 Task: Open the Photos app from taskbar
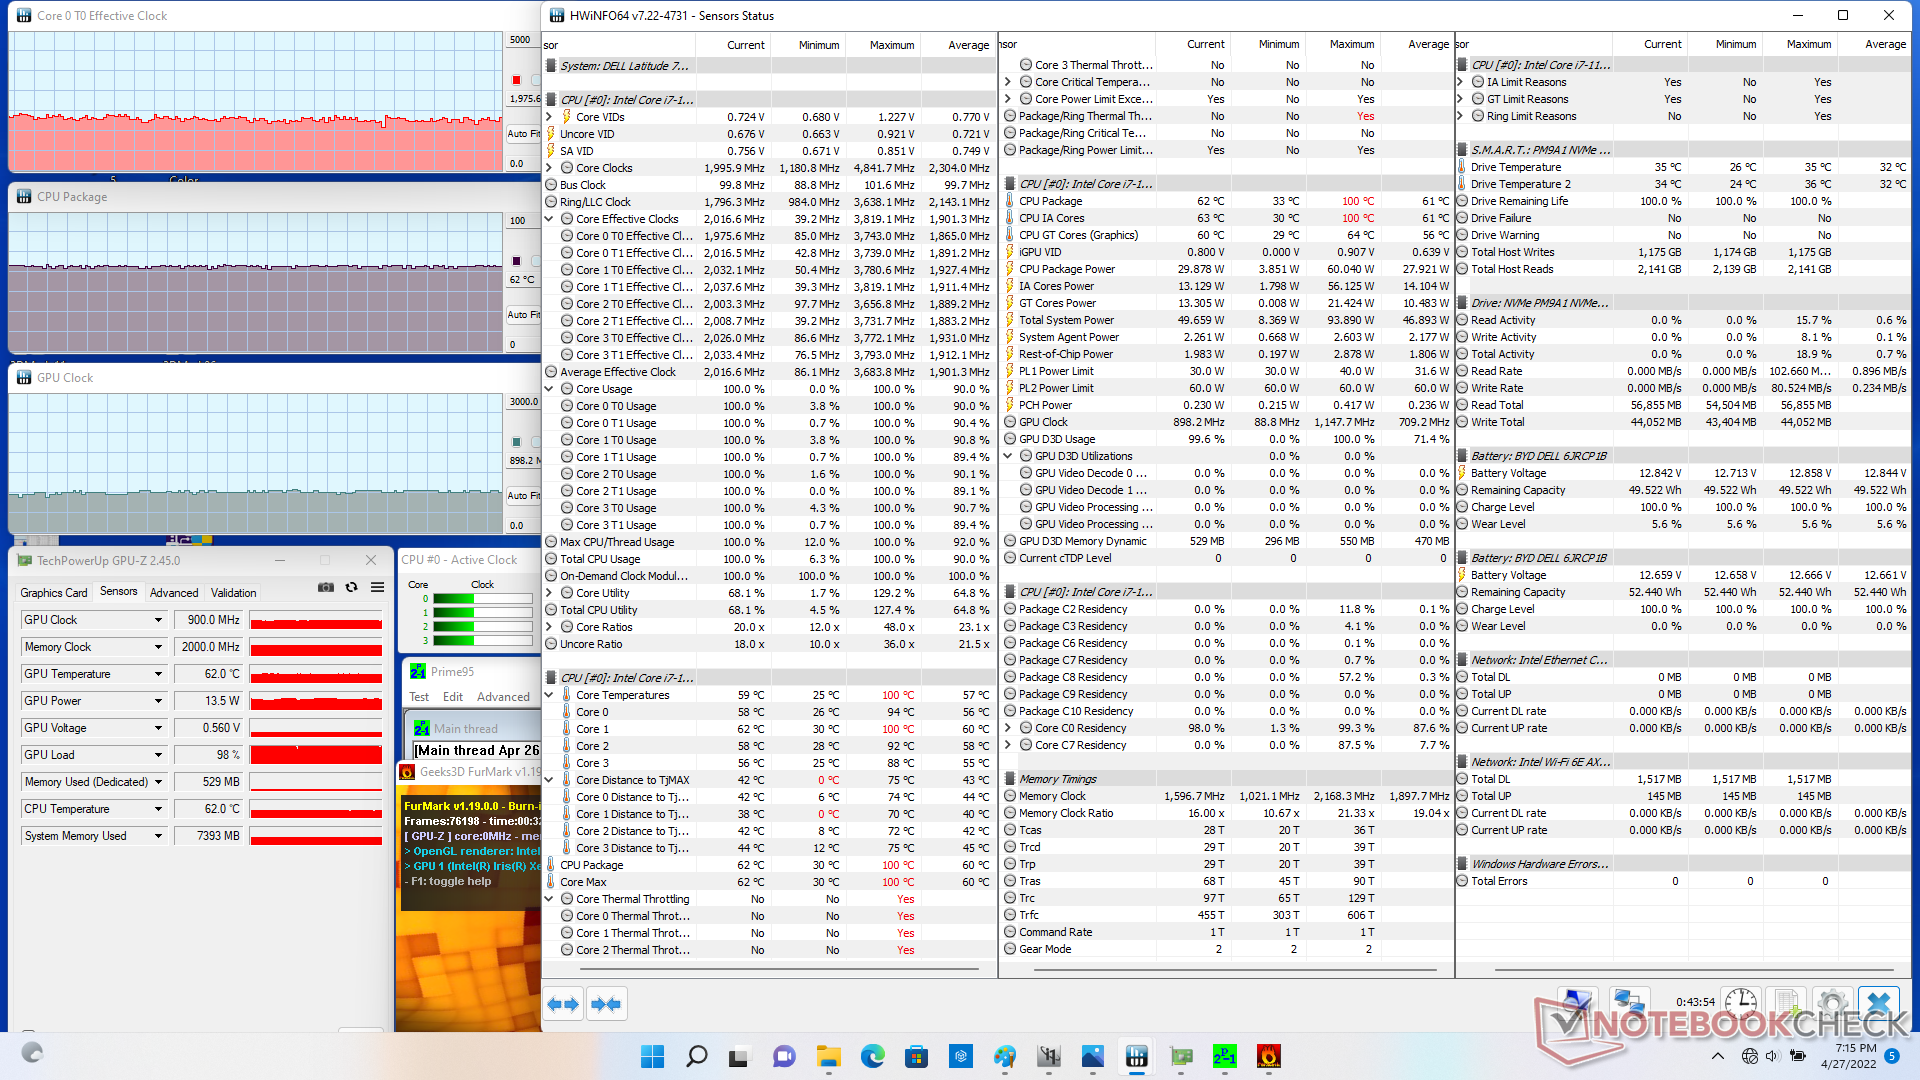coord(1092,1056)
